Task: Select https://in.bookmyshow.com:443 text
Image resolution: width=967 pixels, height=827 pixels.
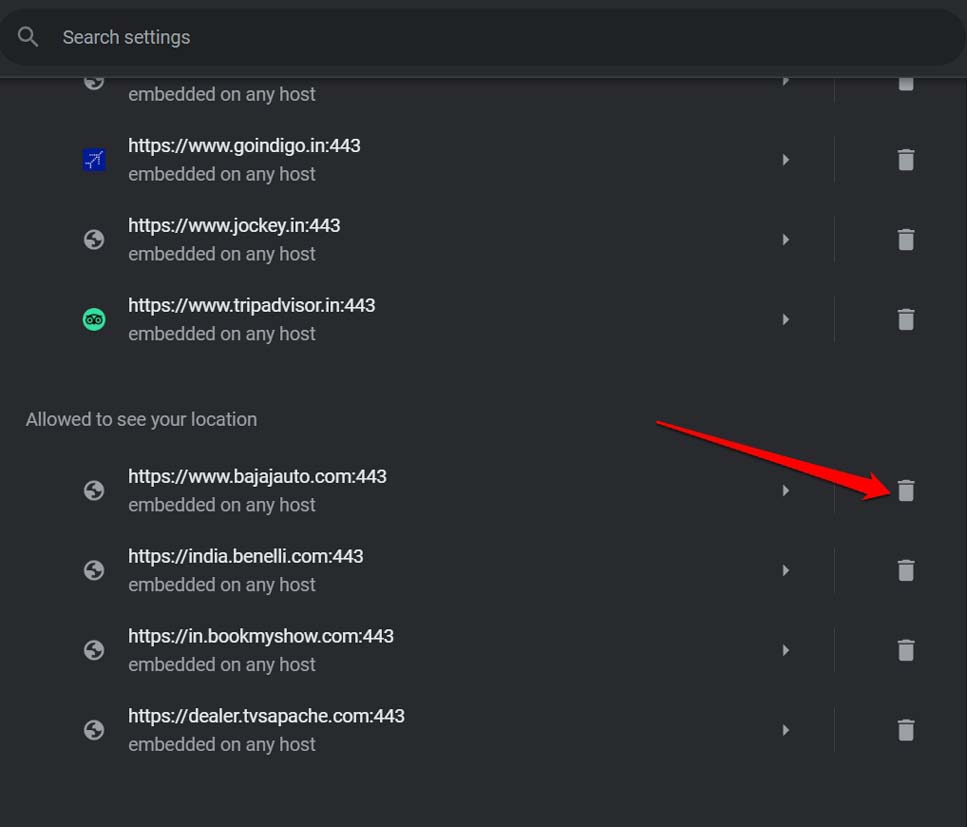Action: [261, 636]
